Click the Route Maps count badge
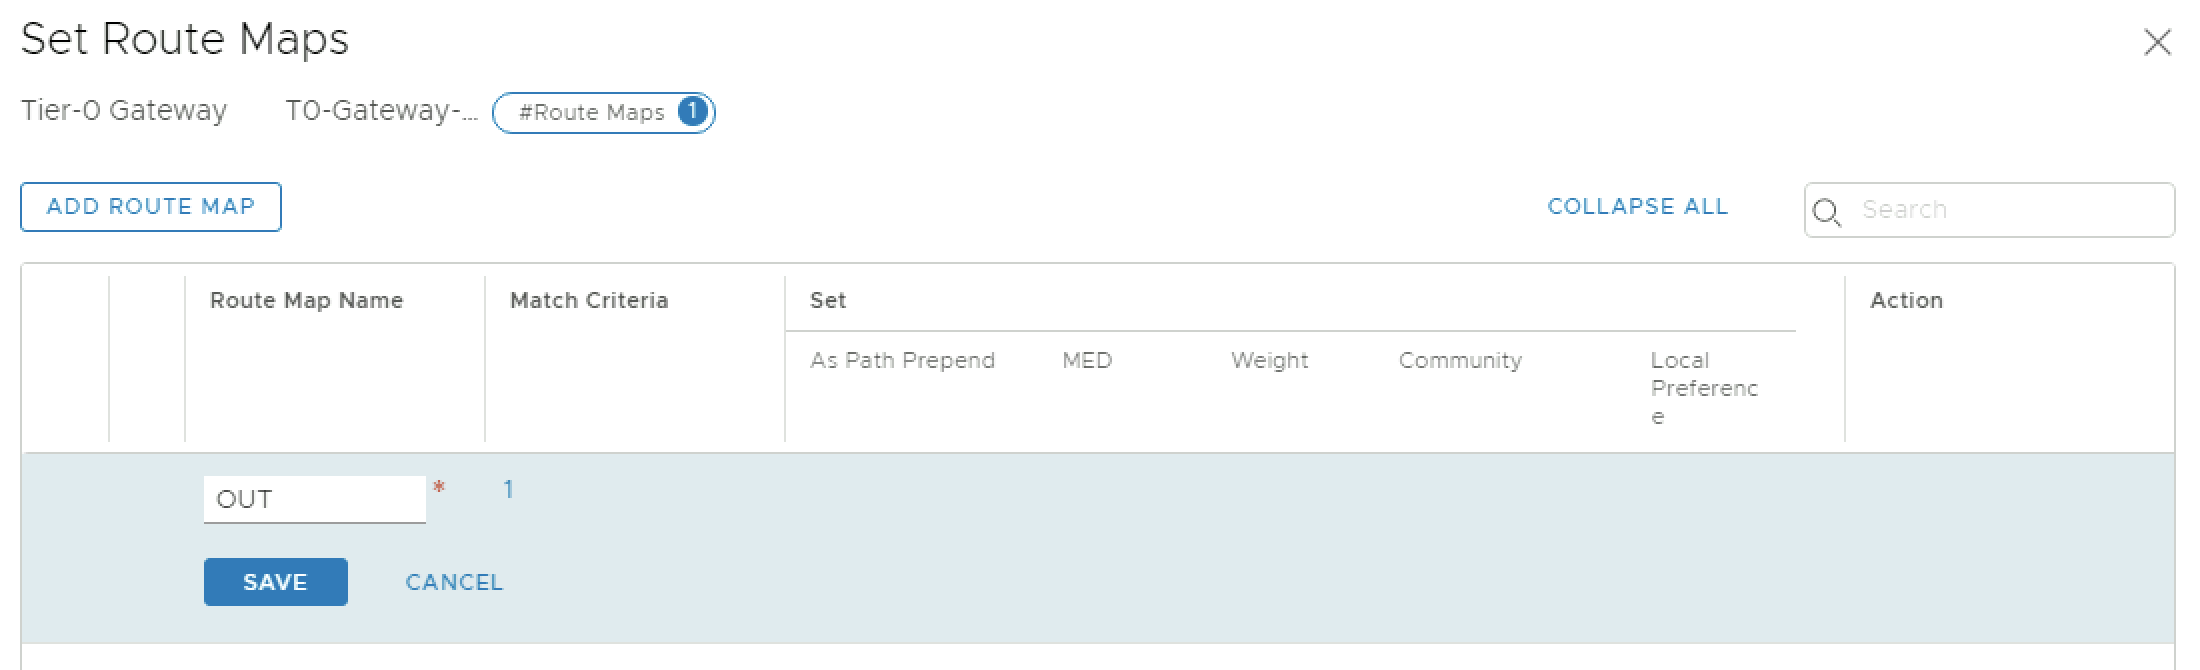Viewport: 2200px width, 670px height. [x=692, y=112]
